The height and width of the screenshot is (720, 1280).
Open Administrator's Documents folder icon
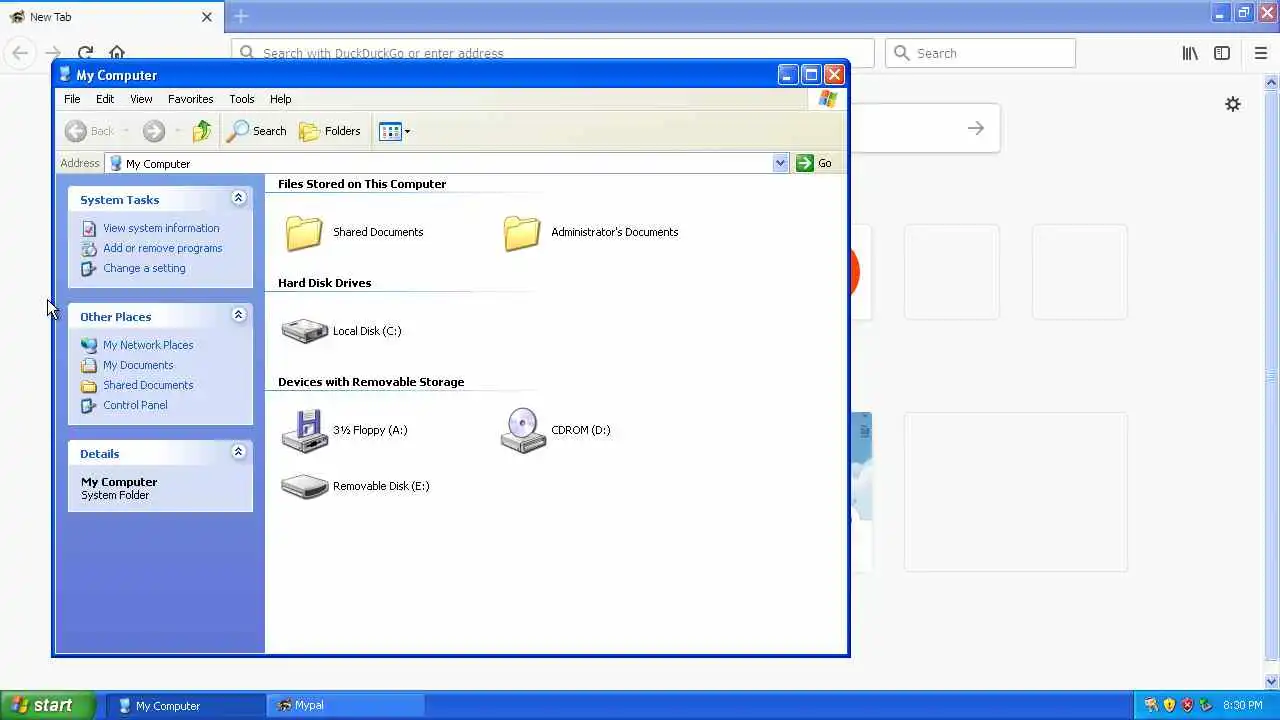coord(522,232)
